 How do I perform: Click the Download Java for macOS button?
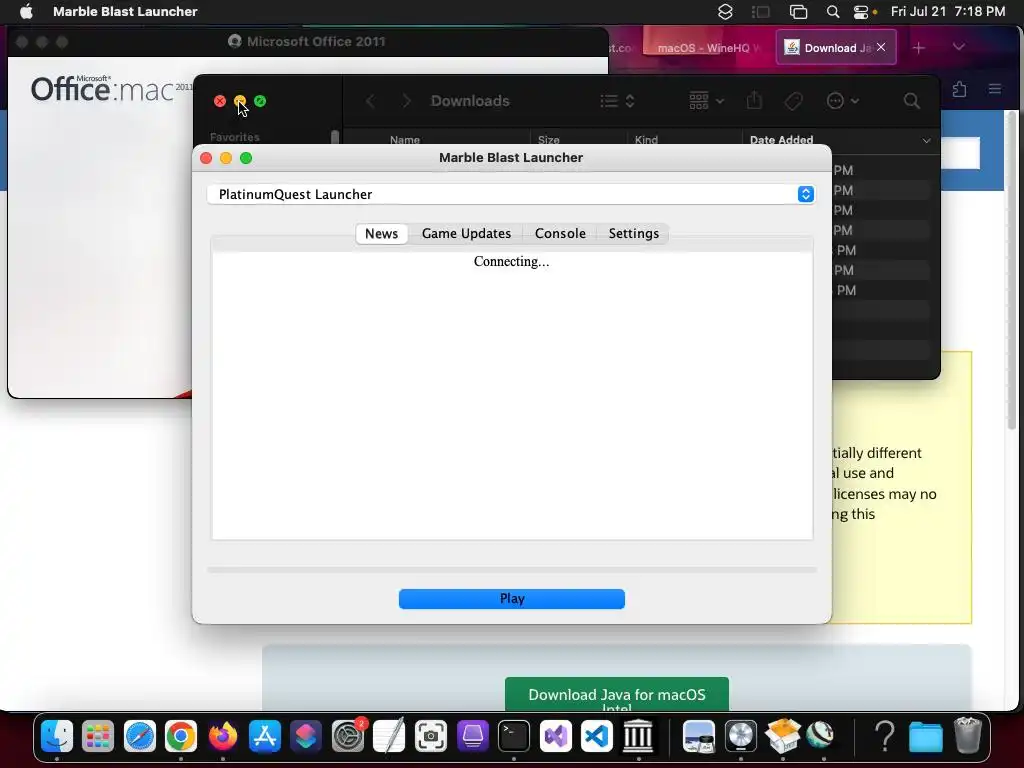(616, 695)
